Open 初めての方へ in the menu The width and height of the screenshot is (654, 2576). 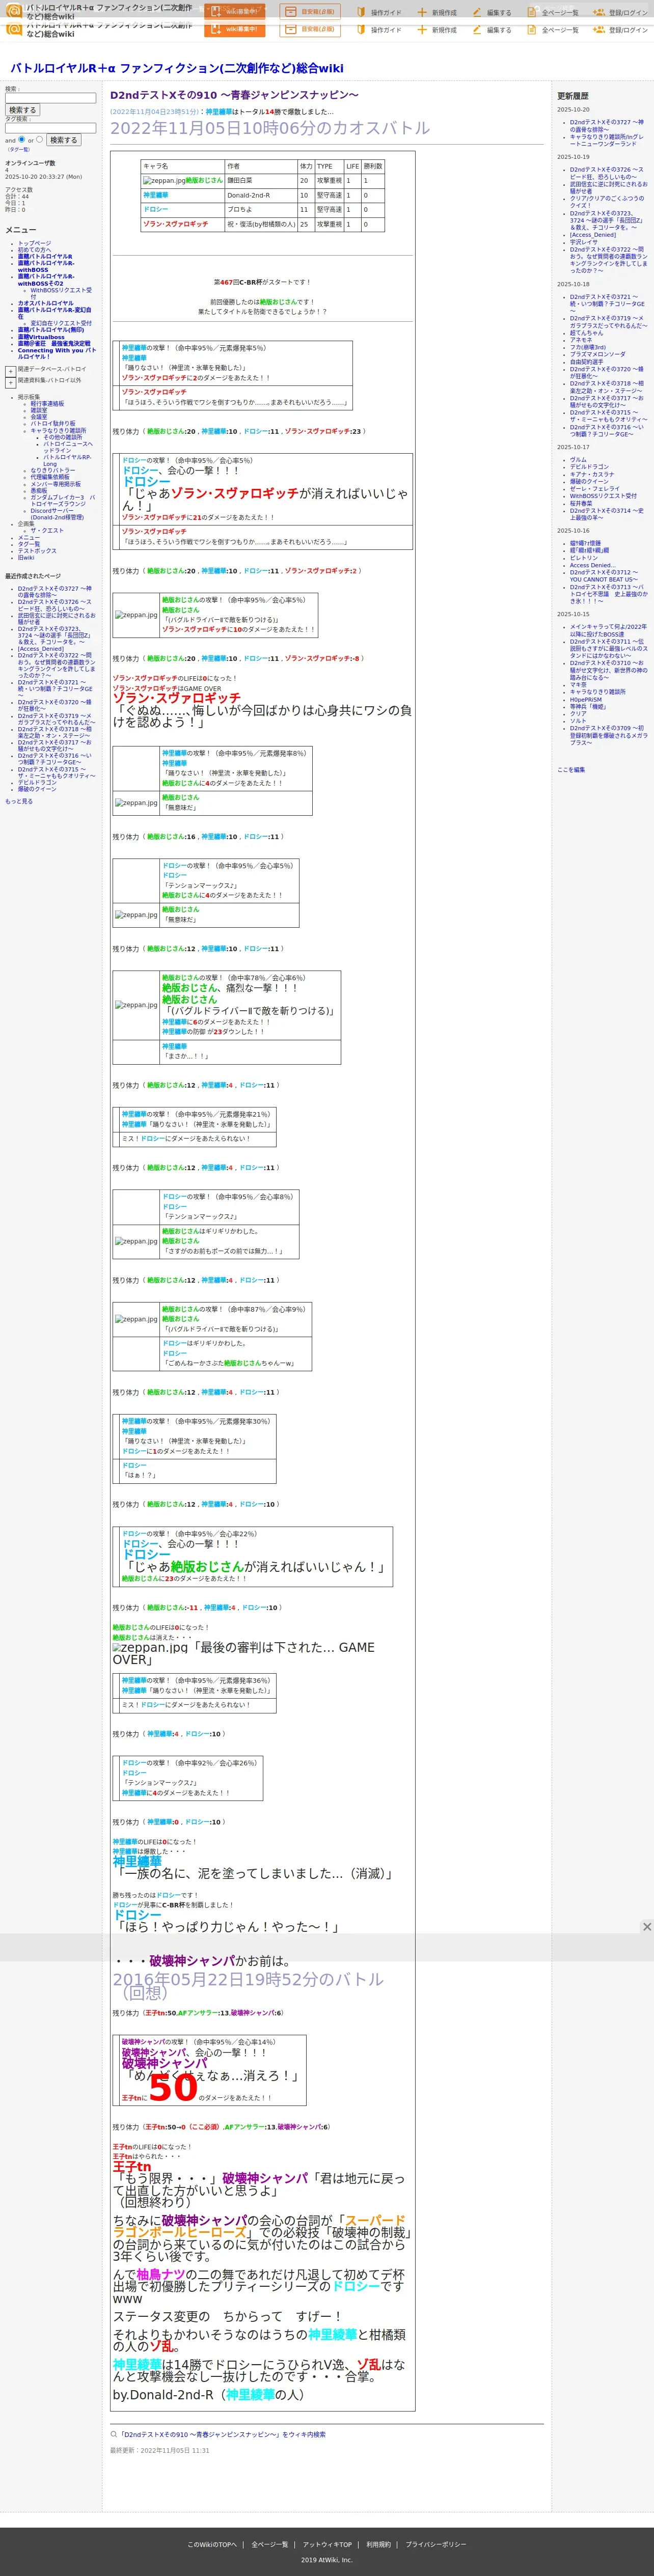coord(33,250)
